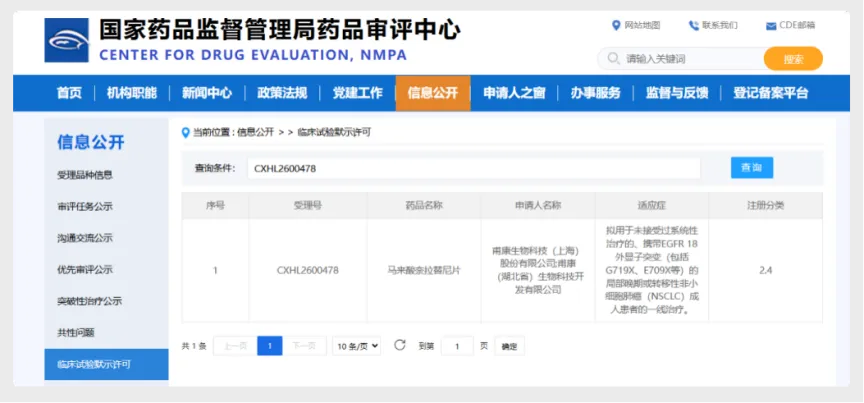Open the 登记备案平台 menu

(770, 93)
